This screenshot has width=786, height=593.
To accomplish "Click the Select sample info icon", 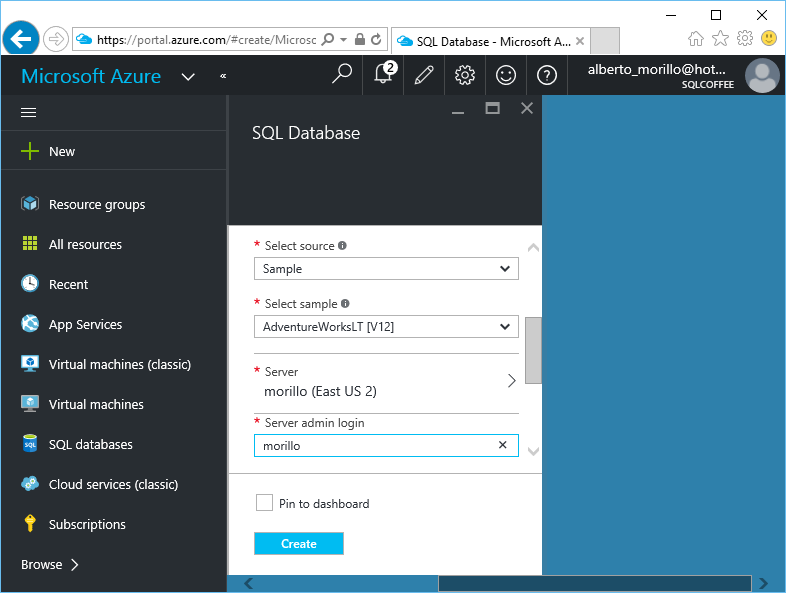I will (x=345, y=303).
